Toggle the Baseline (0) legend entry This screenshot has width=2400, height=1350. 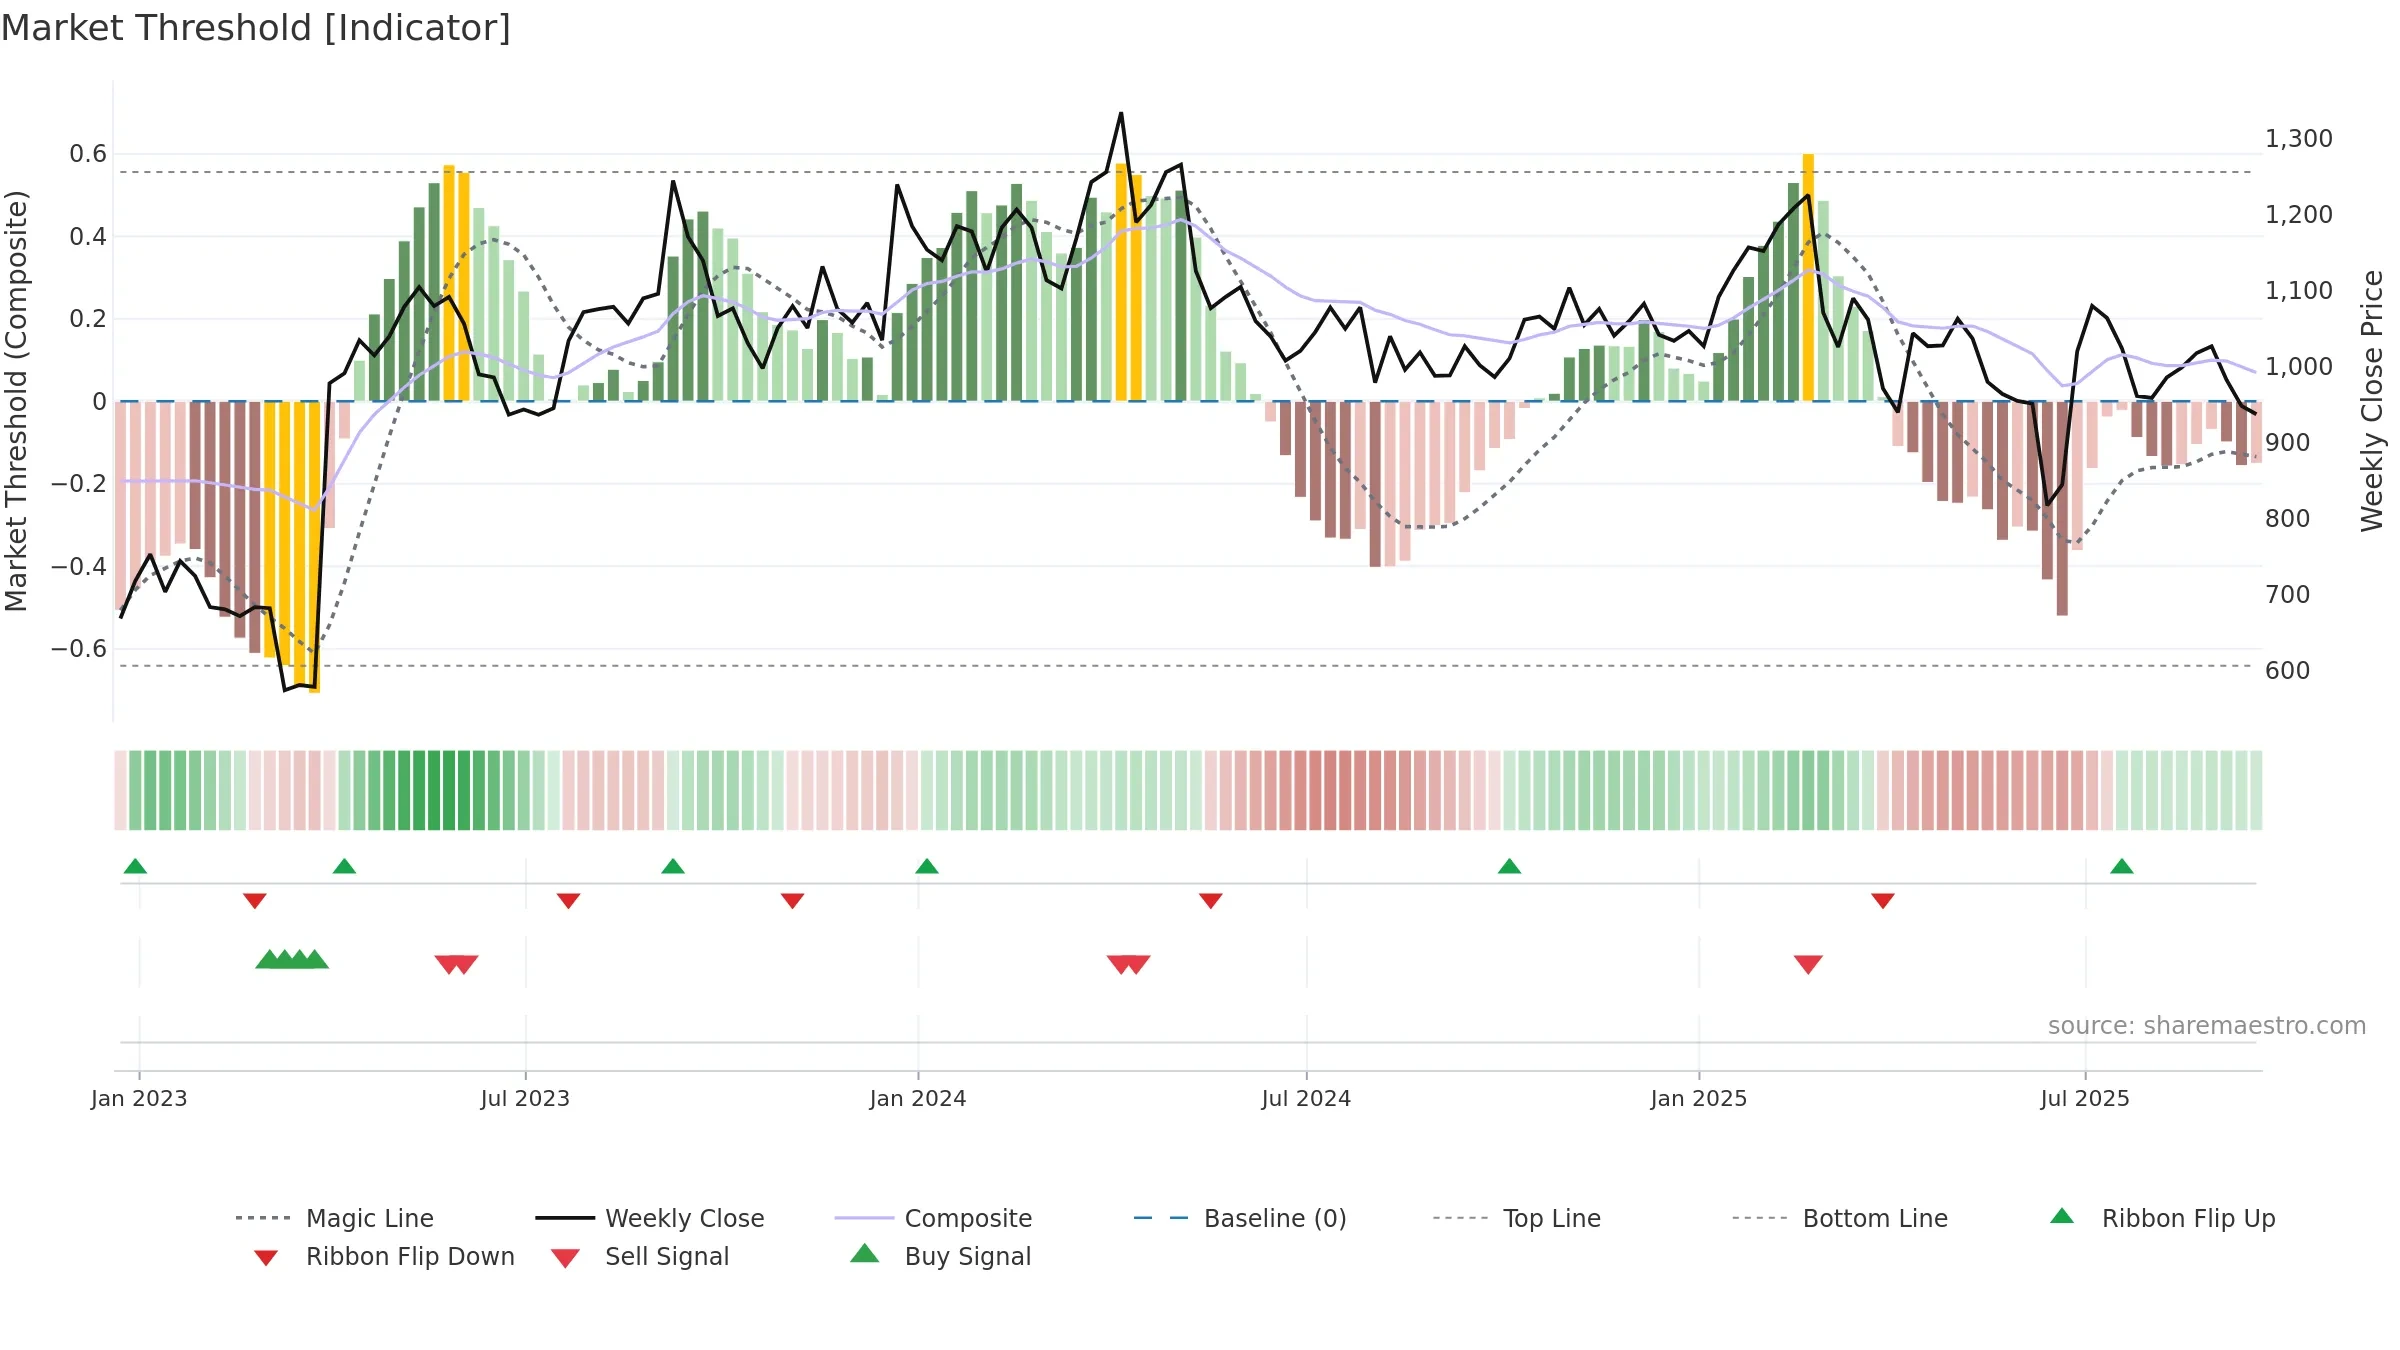[1240, 1218]
